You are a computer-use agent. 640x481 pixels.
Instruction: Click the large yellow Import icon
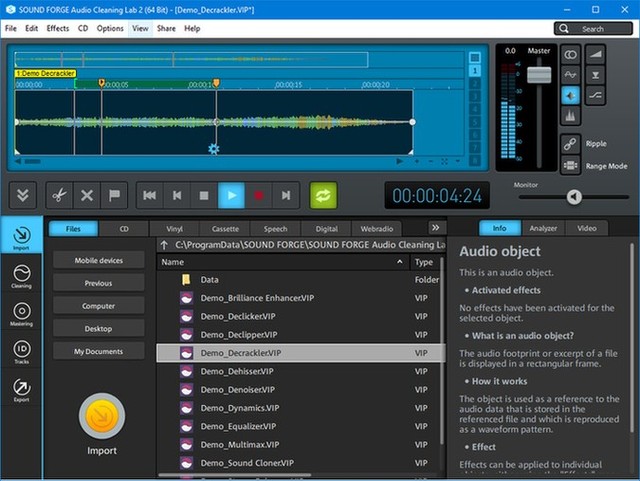tap(101, 418)
